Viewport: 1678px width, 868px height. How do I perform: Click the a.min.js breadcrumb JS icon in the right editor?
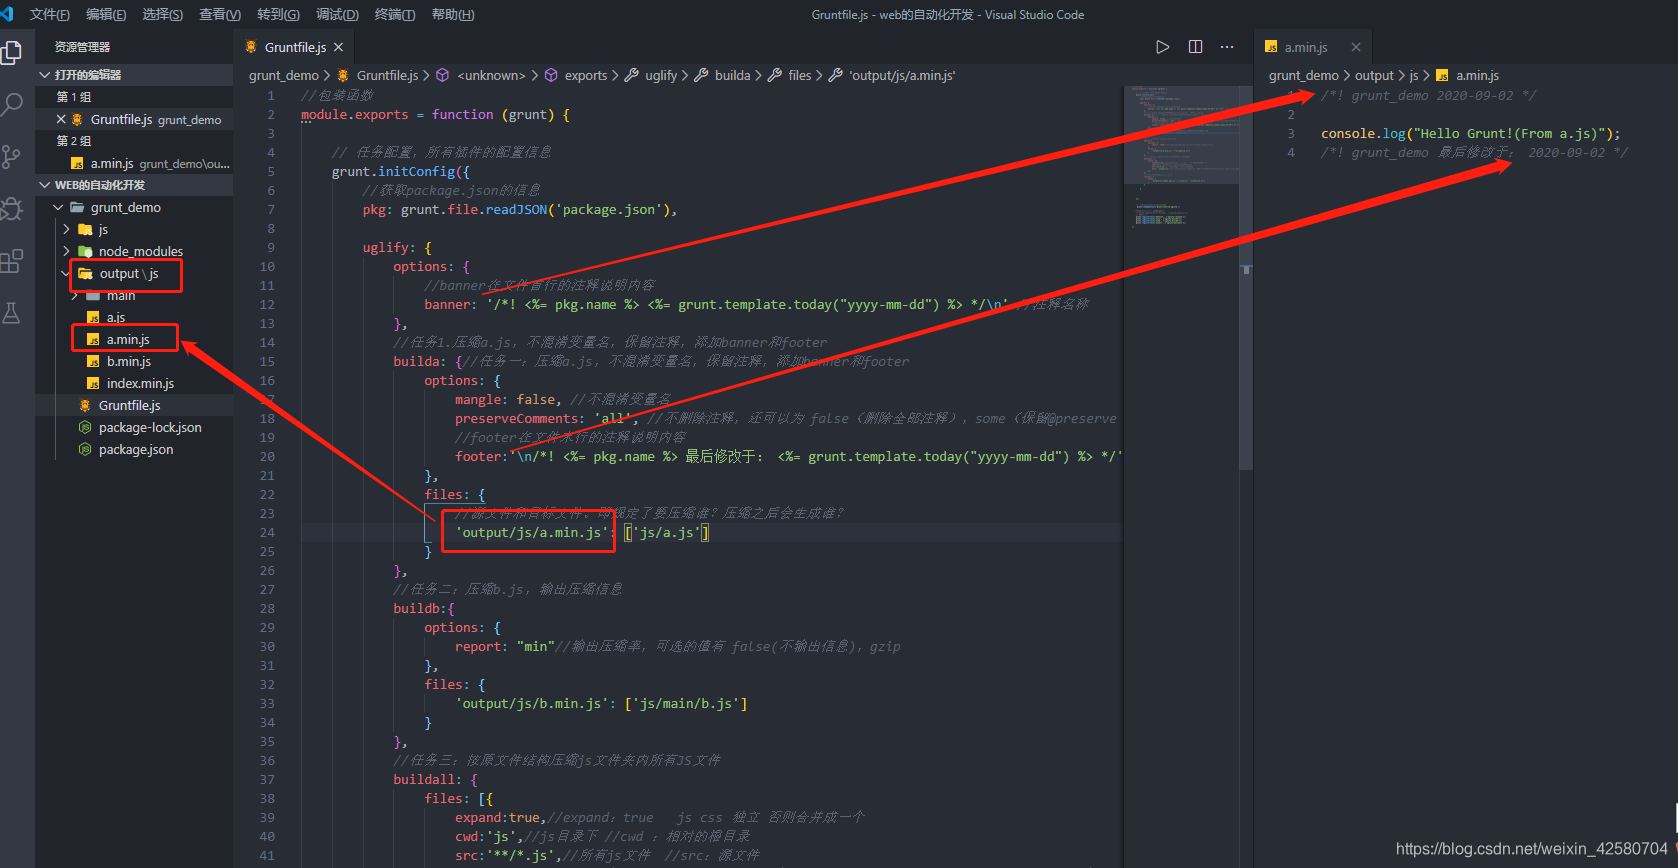click(x=1442, y=75)
